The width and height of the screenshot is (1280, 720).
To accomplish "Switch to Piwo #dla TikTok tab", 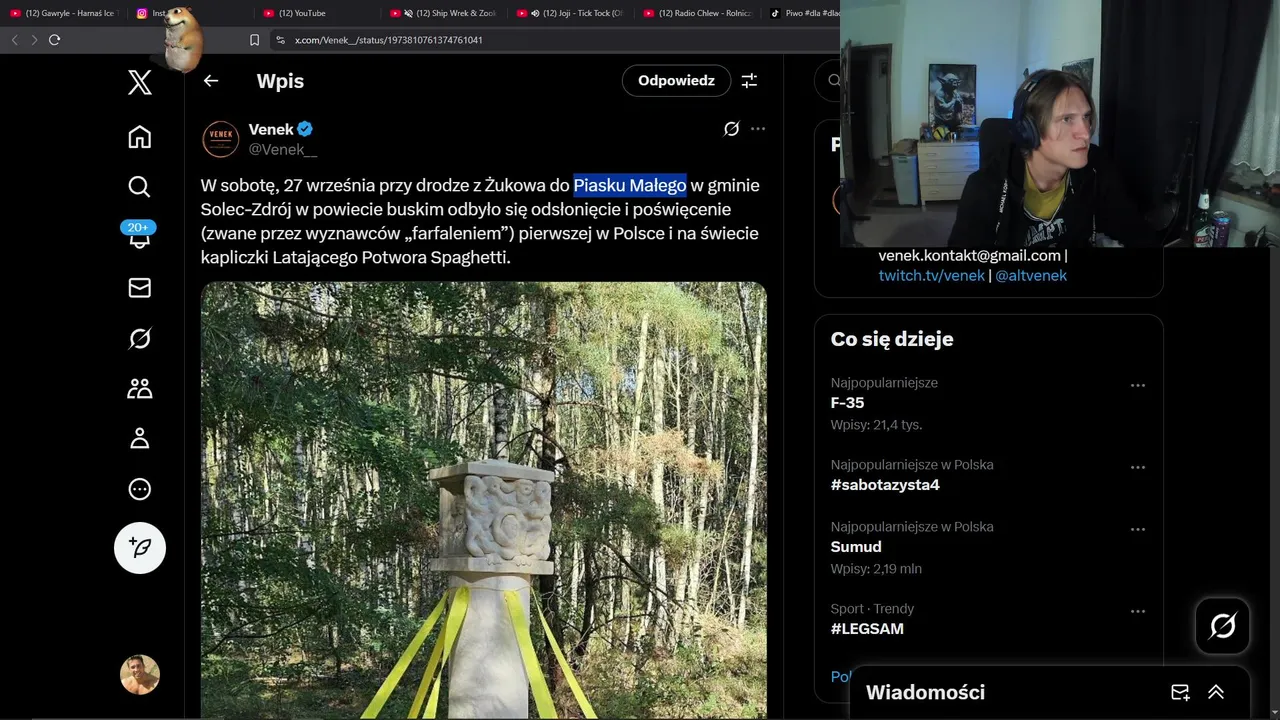I will pyautogui.click(x=804, y=13).
